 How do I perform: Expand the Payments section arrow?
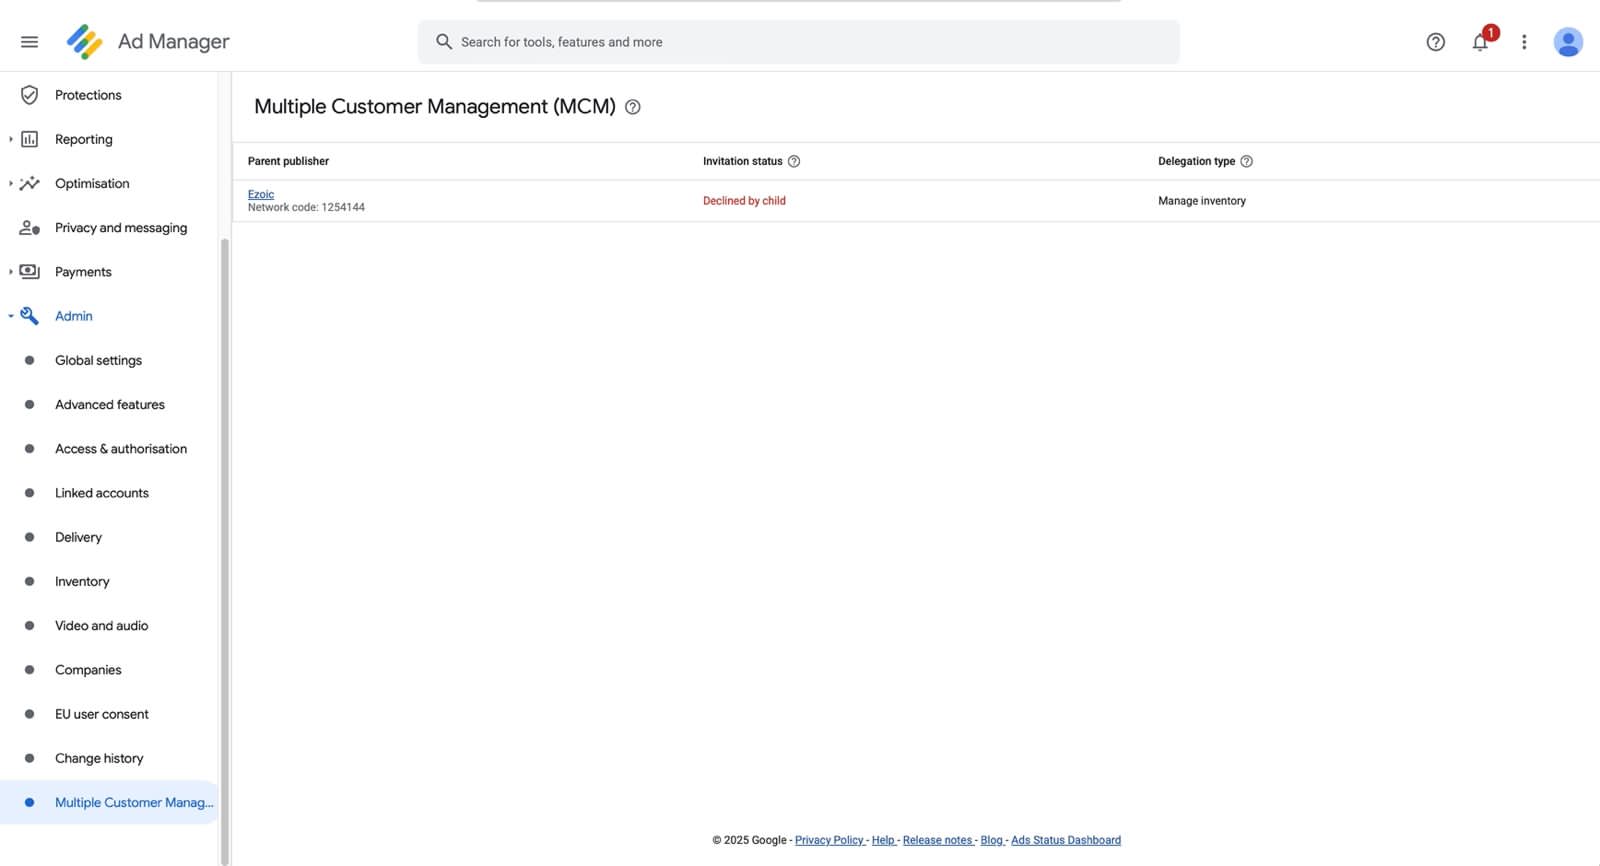tap(11, 272)
